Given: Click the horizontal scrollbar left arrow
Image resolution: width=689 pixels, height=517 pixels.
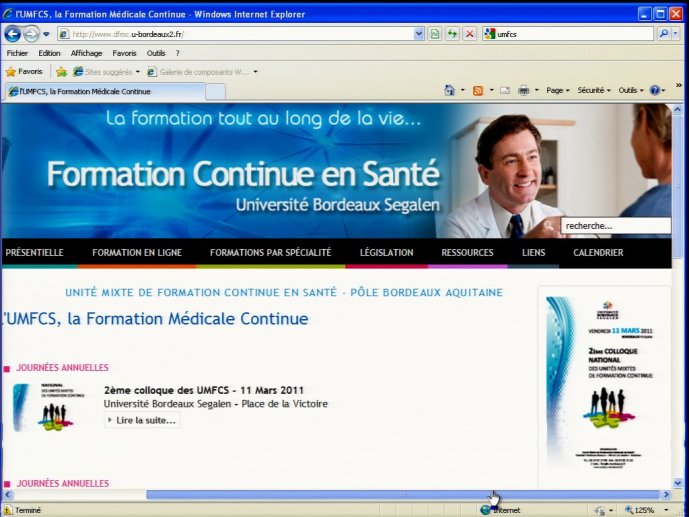Looking at the screenshot, I should click(7, 495).
